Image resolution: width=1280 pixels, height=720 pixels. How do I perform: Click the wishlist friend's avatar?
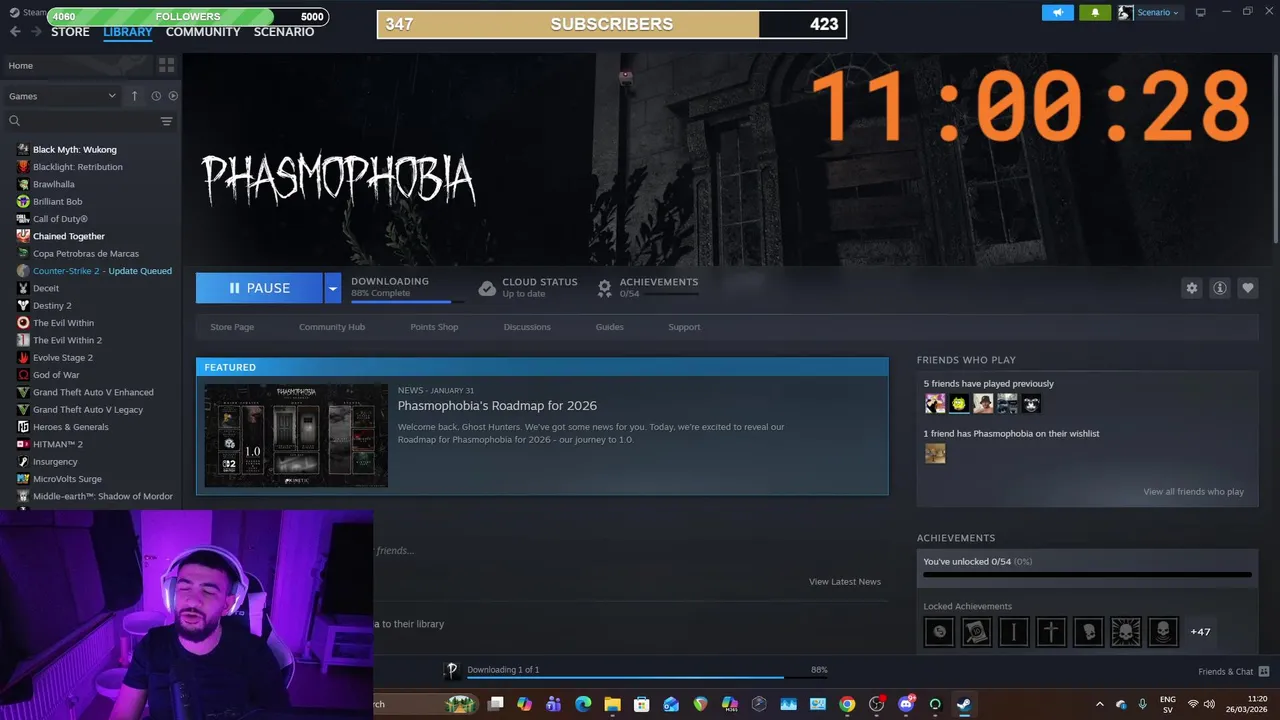click(935, 453)
